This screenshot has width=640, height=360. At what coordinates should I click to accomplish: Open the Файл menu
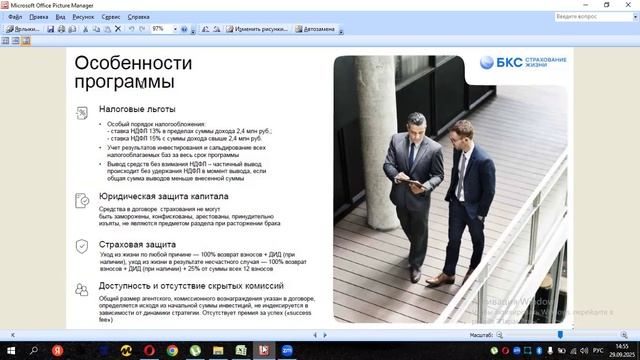[x=15, y=17]
